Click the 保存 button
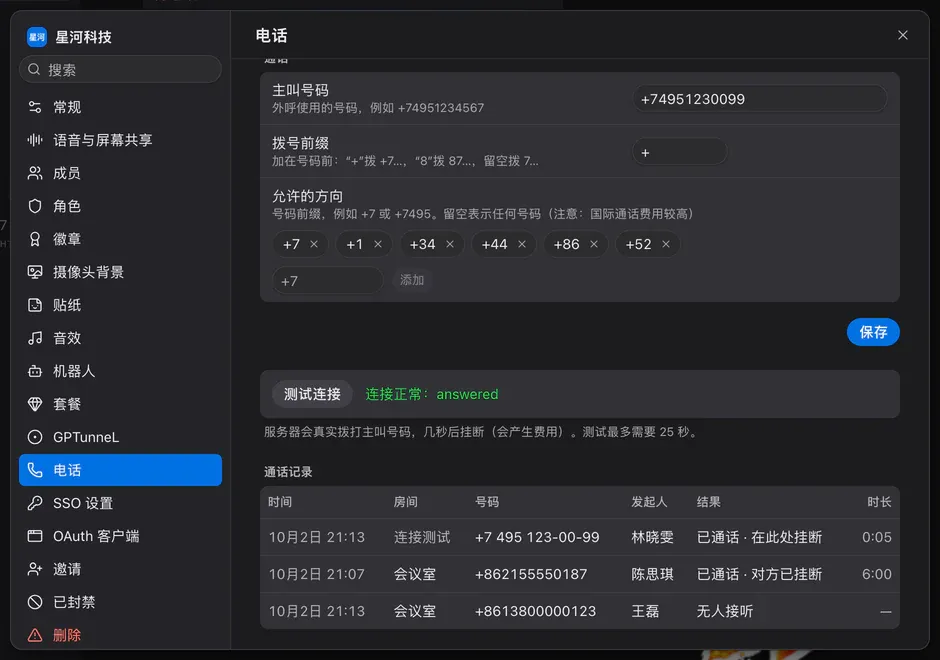This screenshot has height=660, width=940. point(873,332)
